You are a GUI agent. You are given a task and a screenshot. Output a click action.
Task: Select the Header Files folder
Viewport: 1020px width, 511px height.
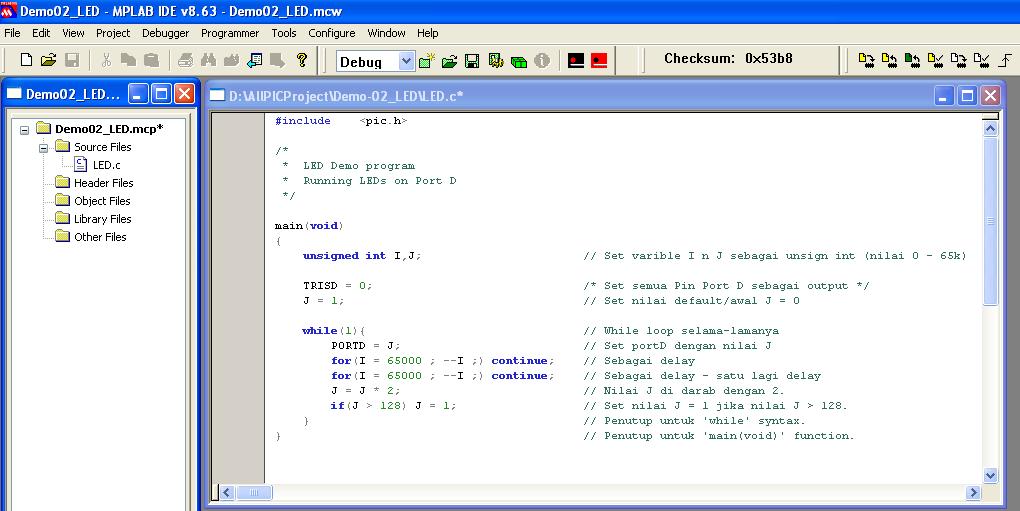point(103,183)
